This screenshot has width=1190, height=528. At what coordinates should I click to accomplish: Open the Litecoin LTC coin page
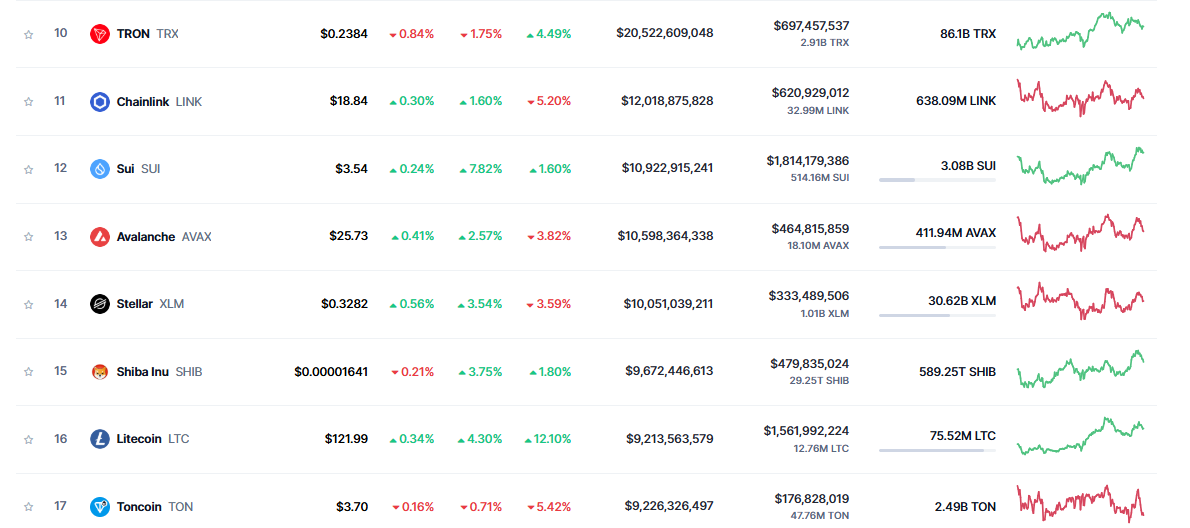point(153,439)
